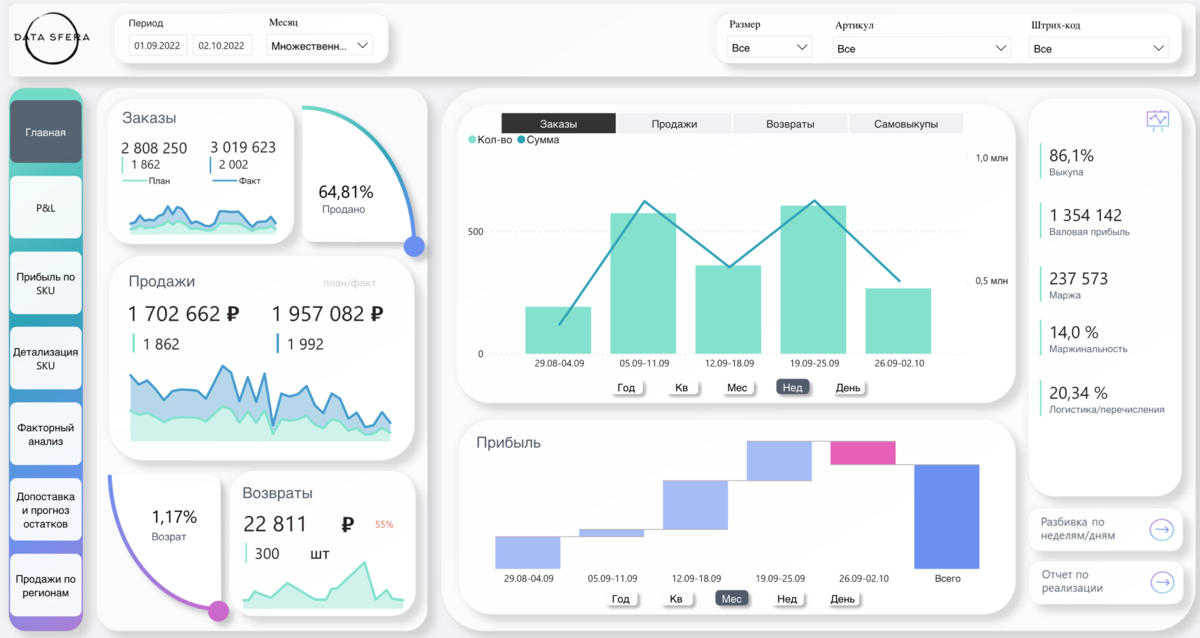Viewport: 1200px width, 638px height.
Task: Set orders chart granularity to День
Action: tap(849, 388)
